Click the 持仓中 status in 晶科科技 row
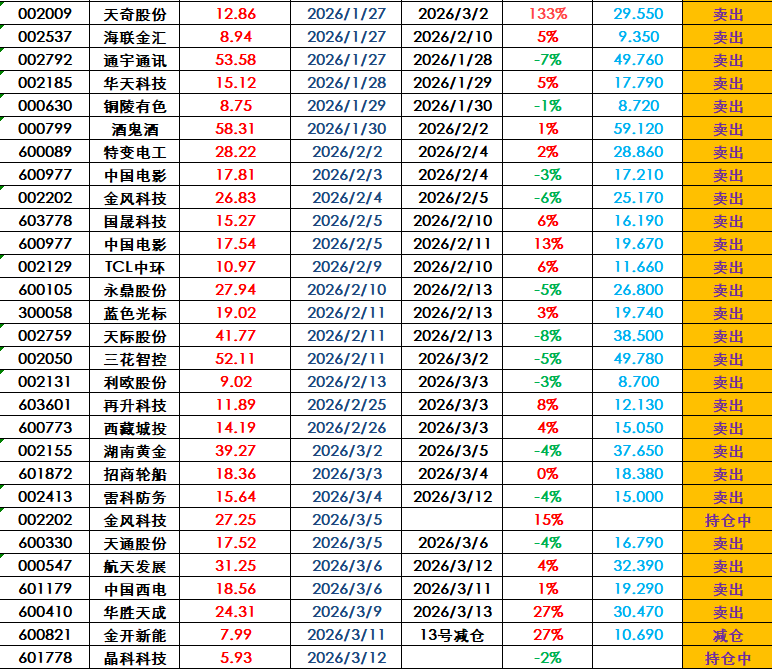Image resolution: width=772 pixels, height=669 pixels. coord(728,659)
